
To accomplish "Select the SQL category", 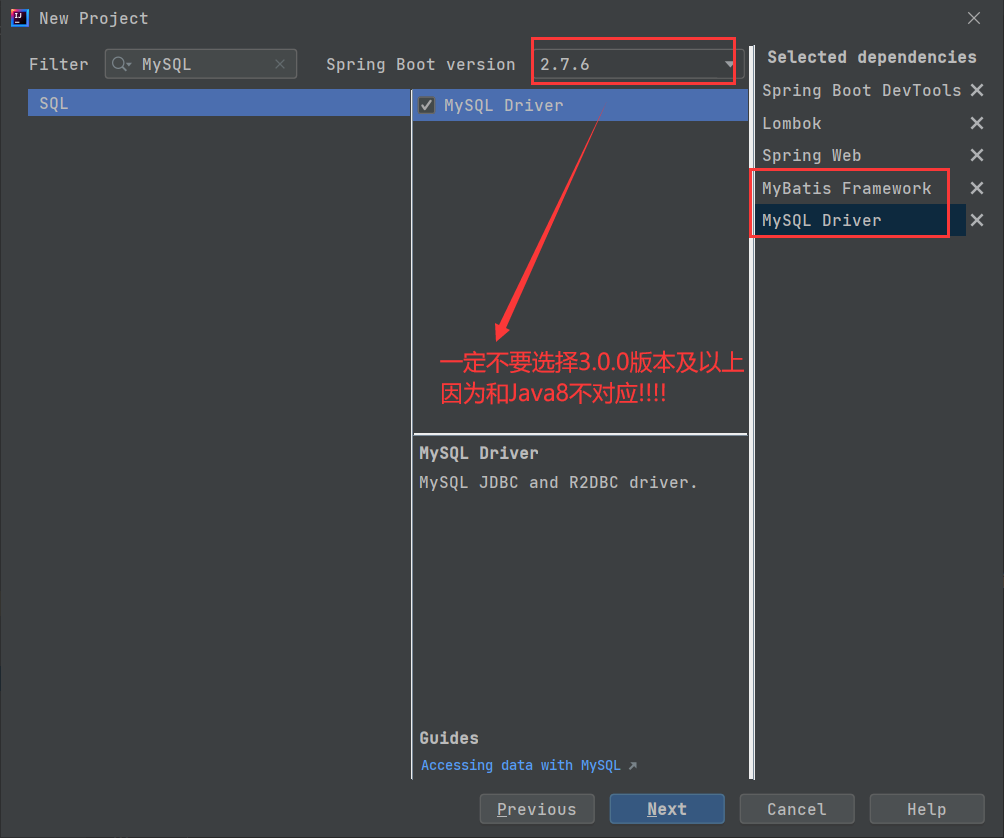I will pos(218,103).
